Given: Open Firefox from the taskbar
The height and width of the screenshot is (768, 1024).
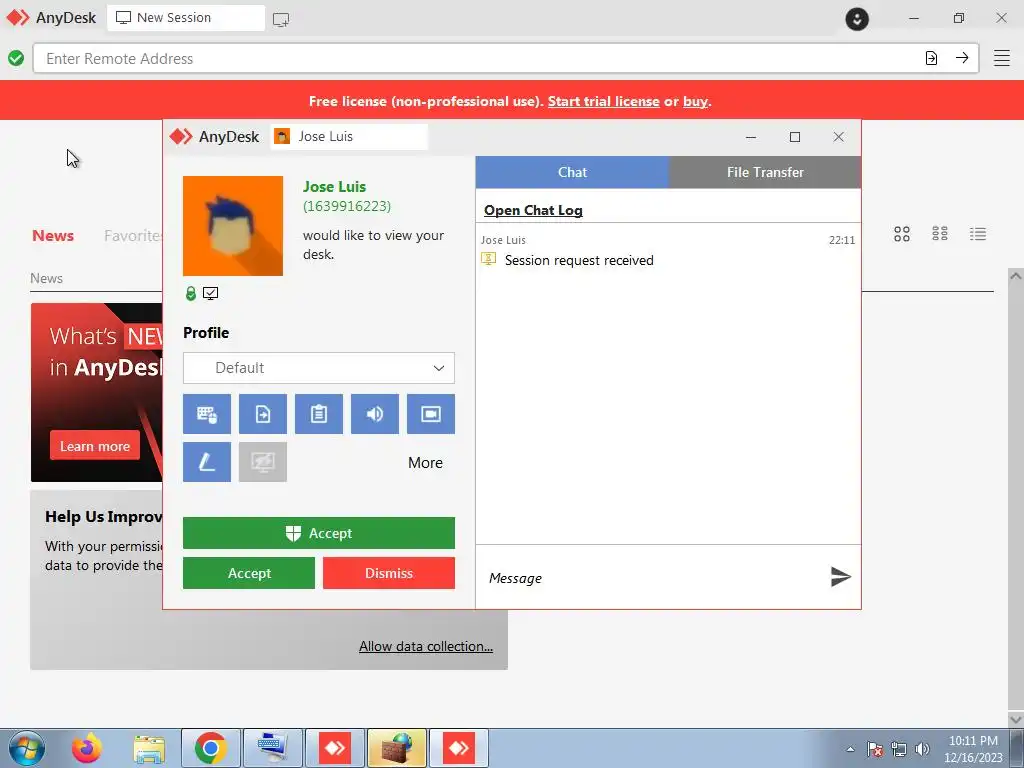Looking at the screenshot, I should coord(87,748).
